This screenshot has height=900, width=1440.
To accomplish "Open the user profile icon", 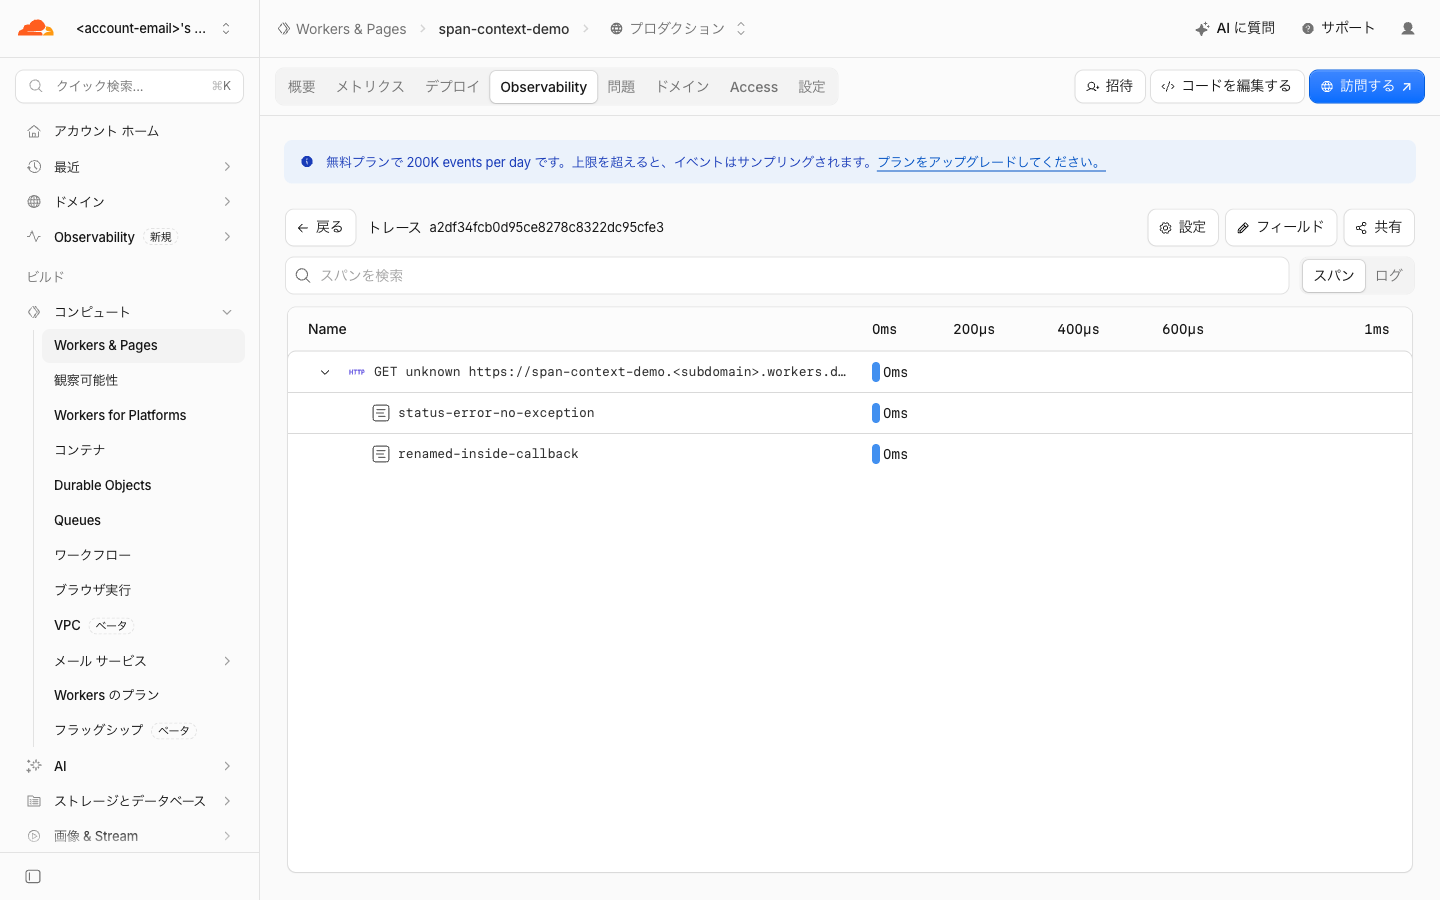I will 1408,28.
